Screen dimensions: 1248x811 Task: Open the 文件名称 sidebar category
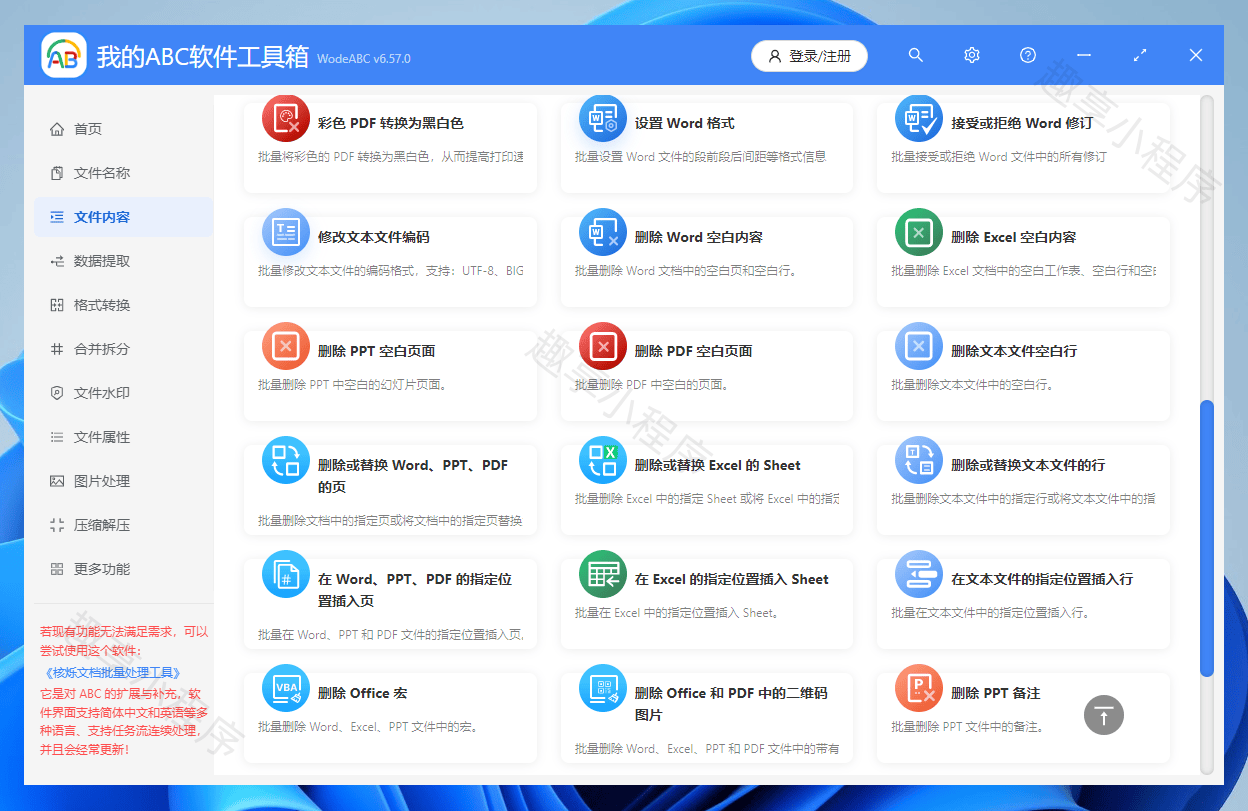[x=124, y=173]
